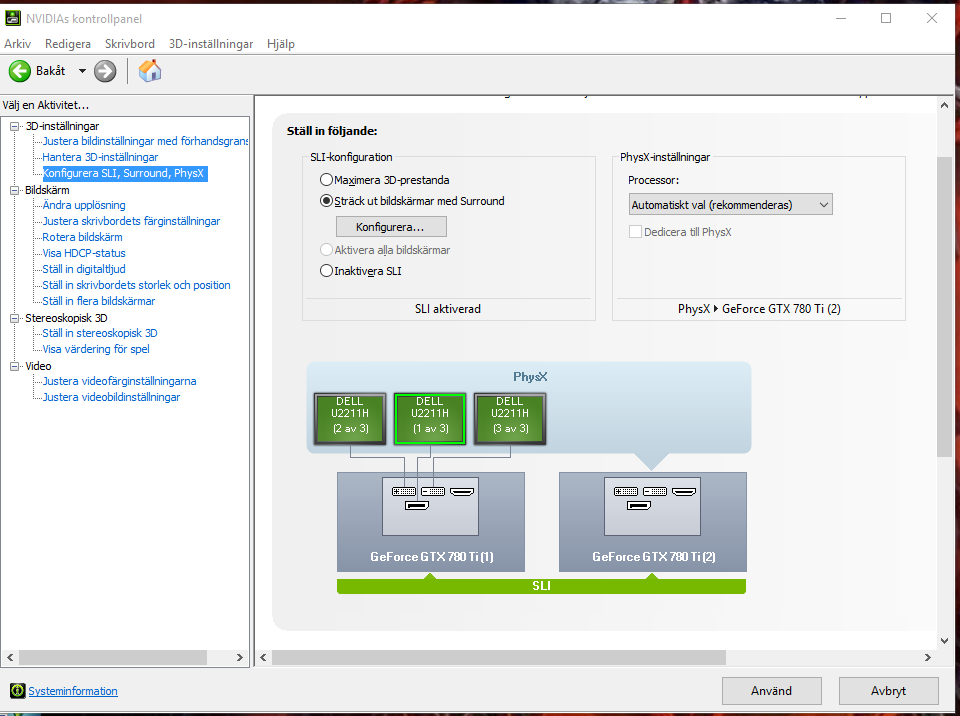Open the 3D-inställningar menu
960x716 pixels.
point(211,44)
